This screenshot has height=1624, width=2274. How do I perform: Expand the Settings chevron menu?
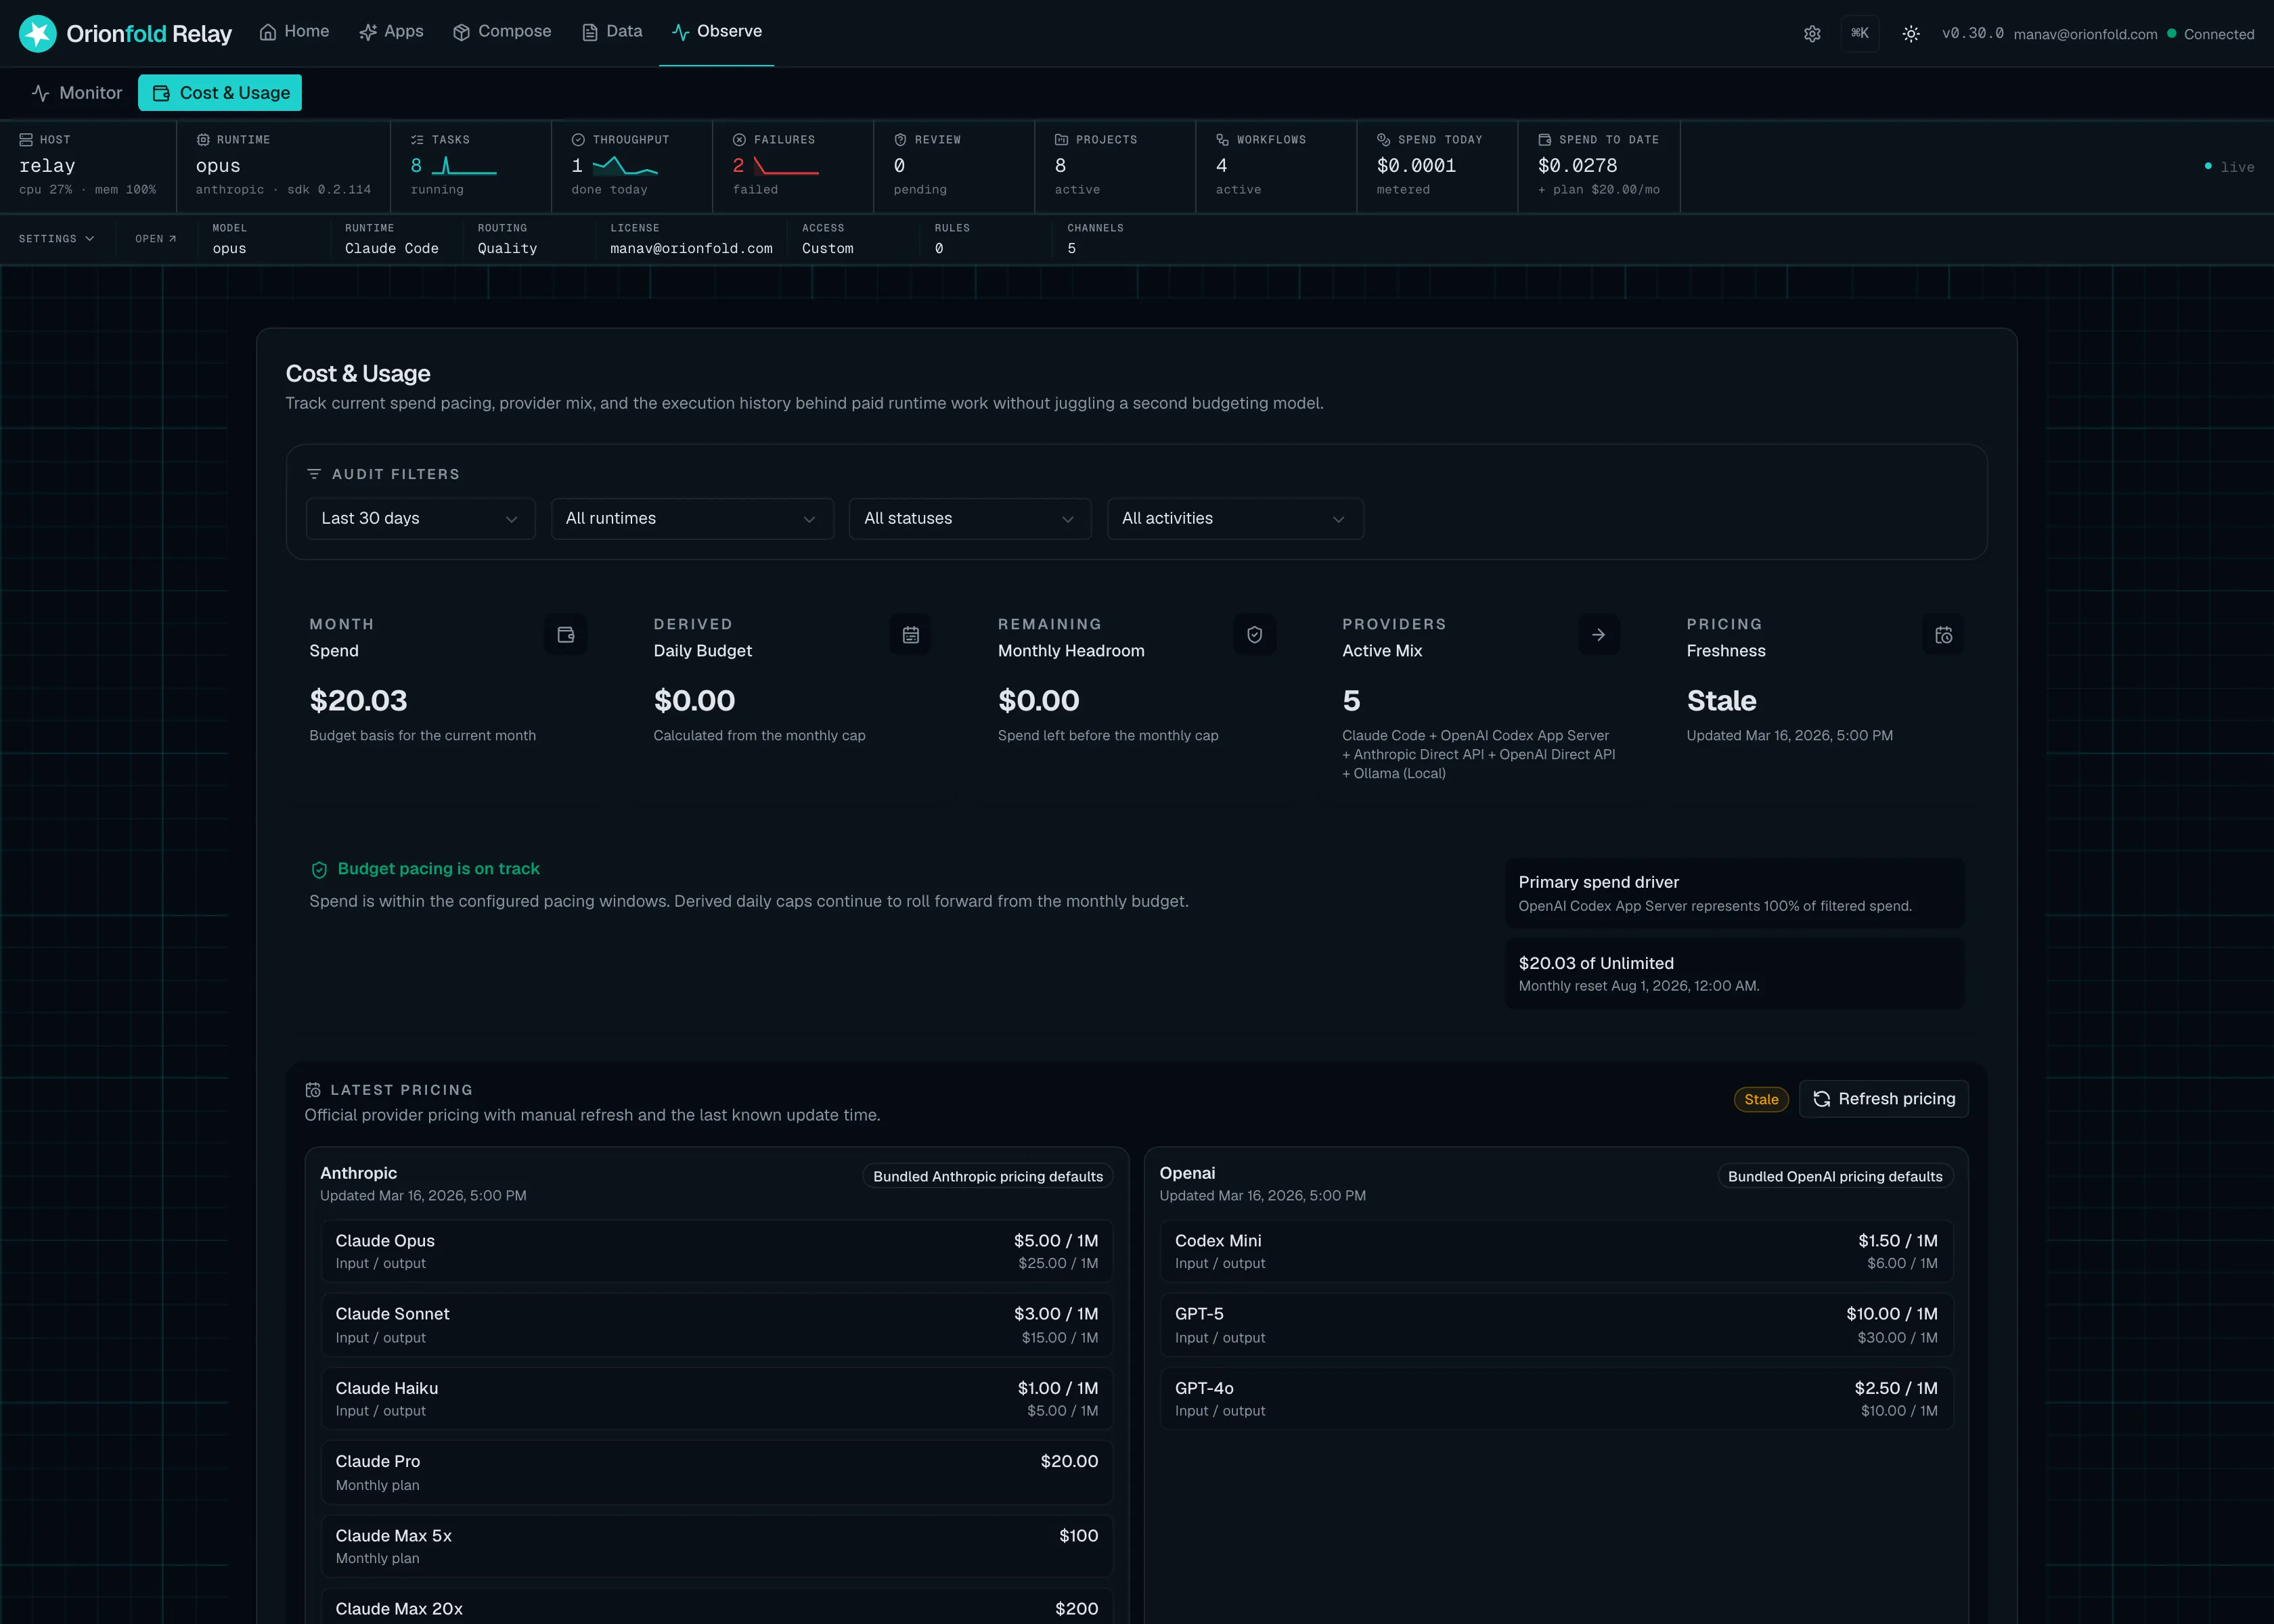[x=56, y=239]
